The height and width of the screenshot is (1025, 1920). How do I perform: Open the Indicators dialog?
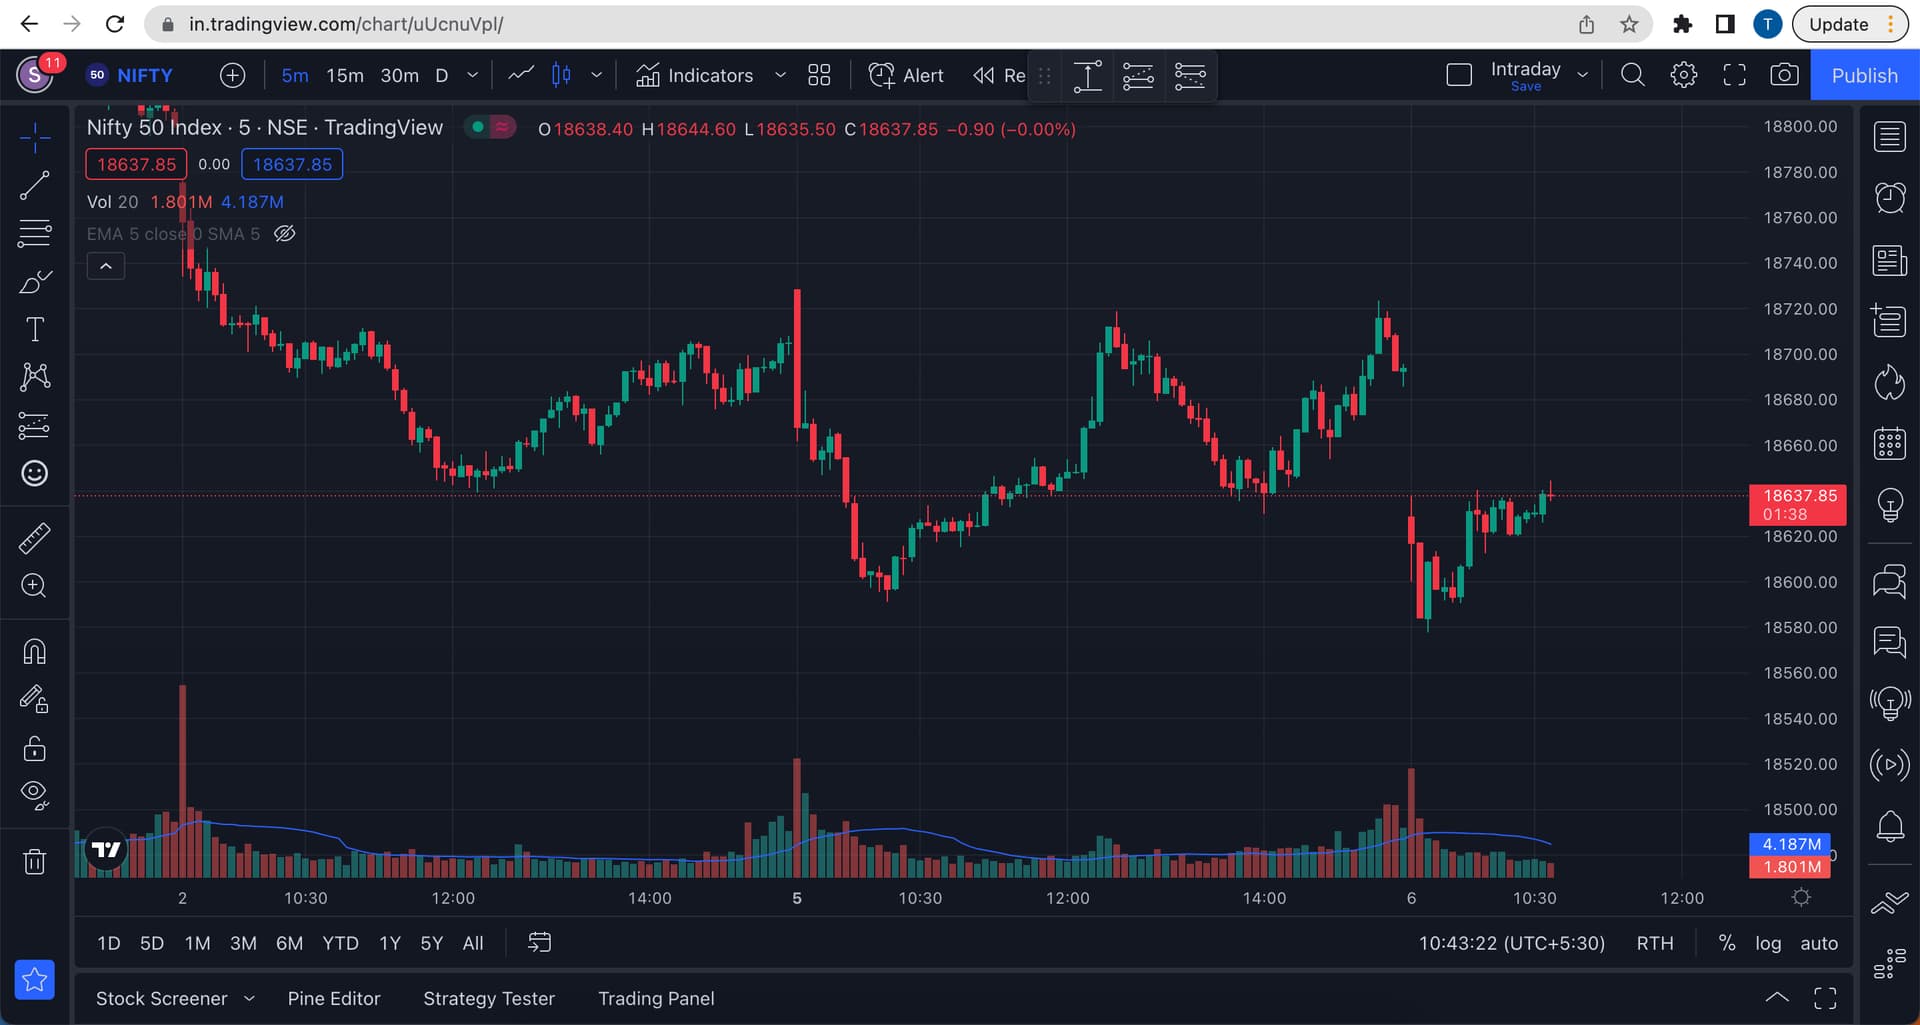[x=694, y=75]
